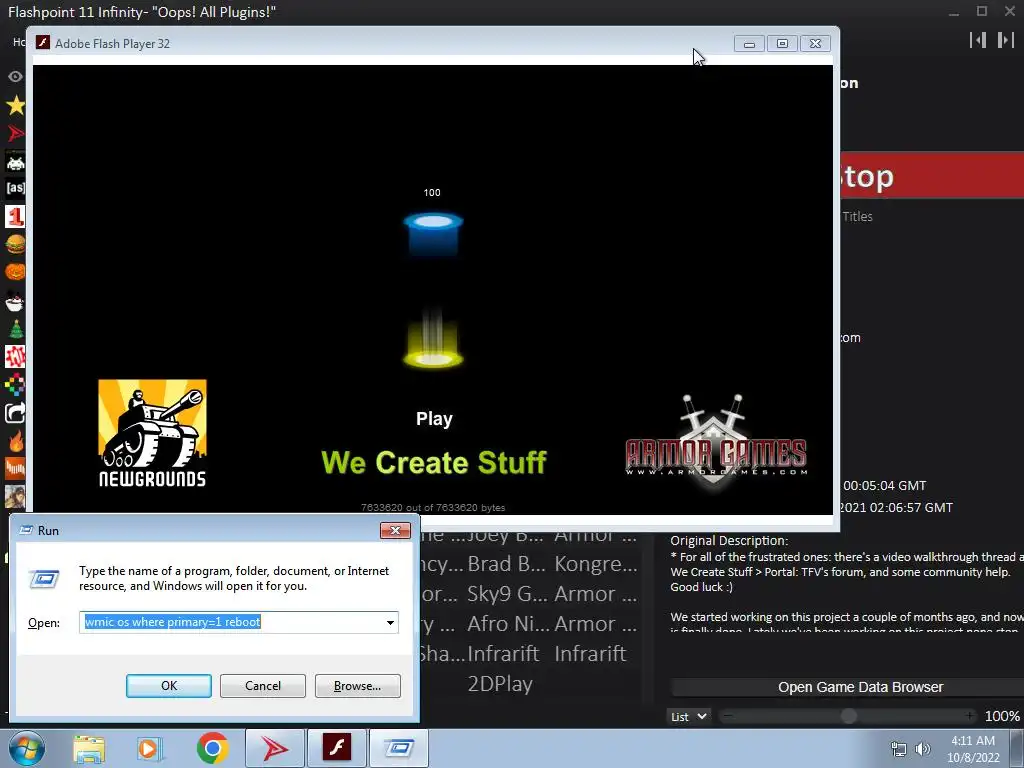The width and height of the screenshot is (1024, 768).
Task: Confirm the Run dialog with OK
Action: pyautogui.click(x=168, y=686)
